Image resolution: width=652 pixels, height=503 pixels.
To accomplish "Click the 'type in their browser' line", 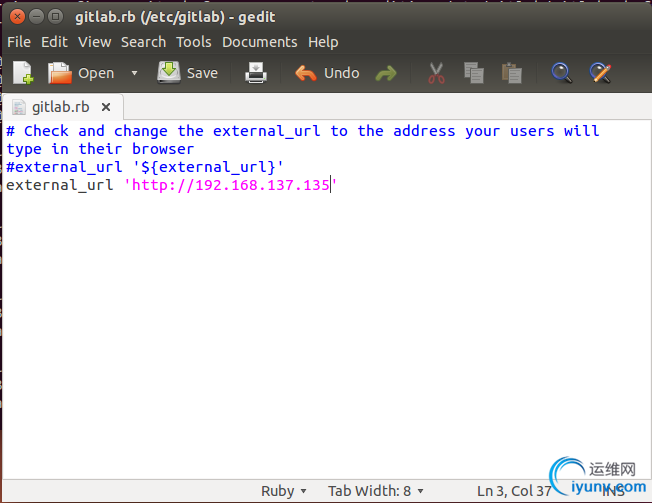I will (100, 149).
